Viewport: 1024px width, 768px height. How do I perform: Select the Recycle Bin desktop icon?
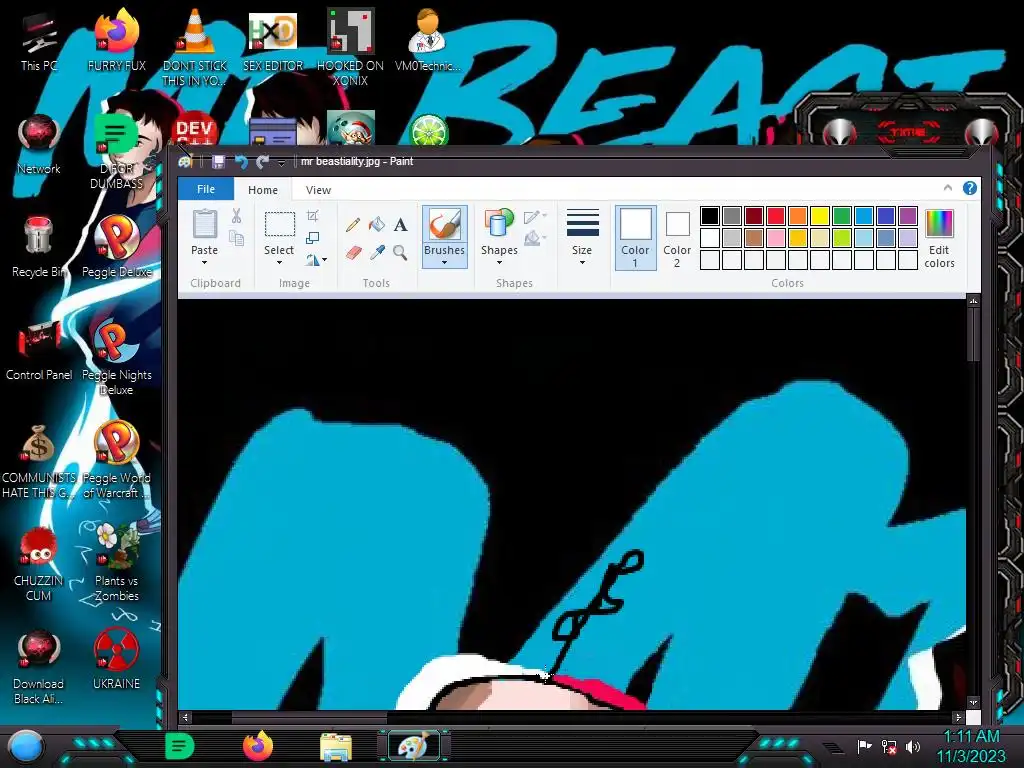click(39, 248)
